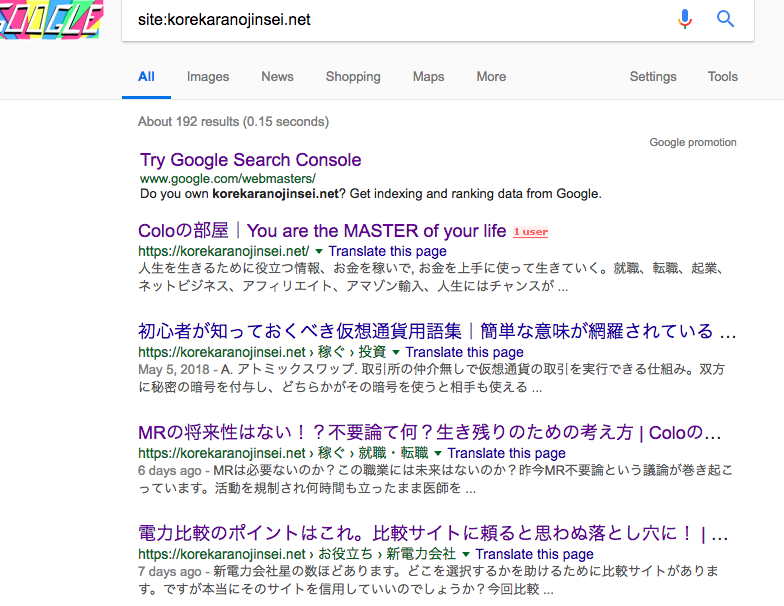The height and width of the screenshot is (606, 784).
Task: Expand dropdown arrow beside 新電力会社 URL
Action: 466,554
